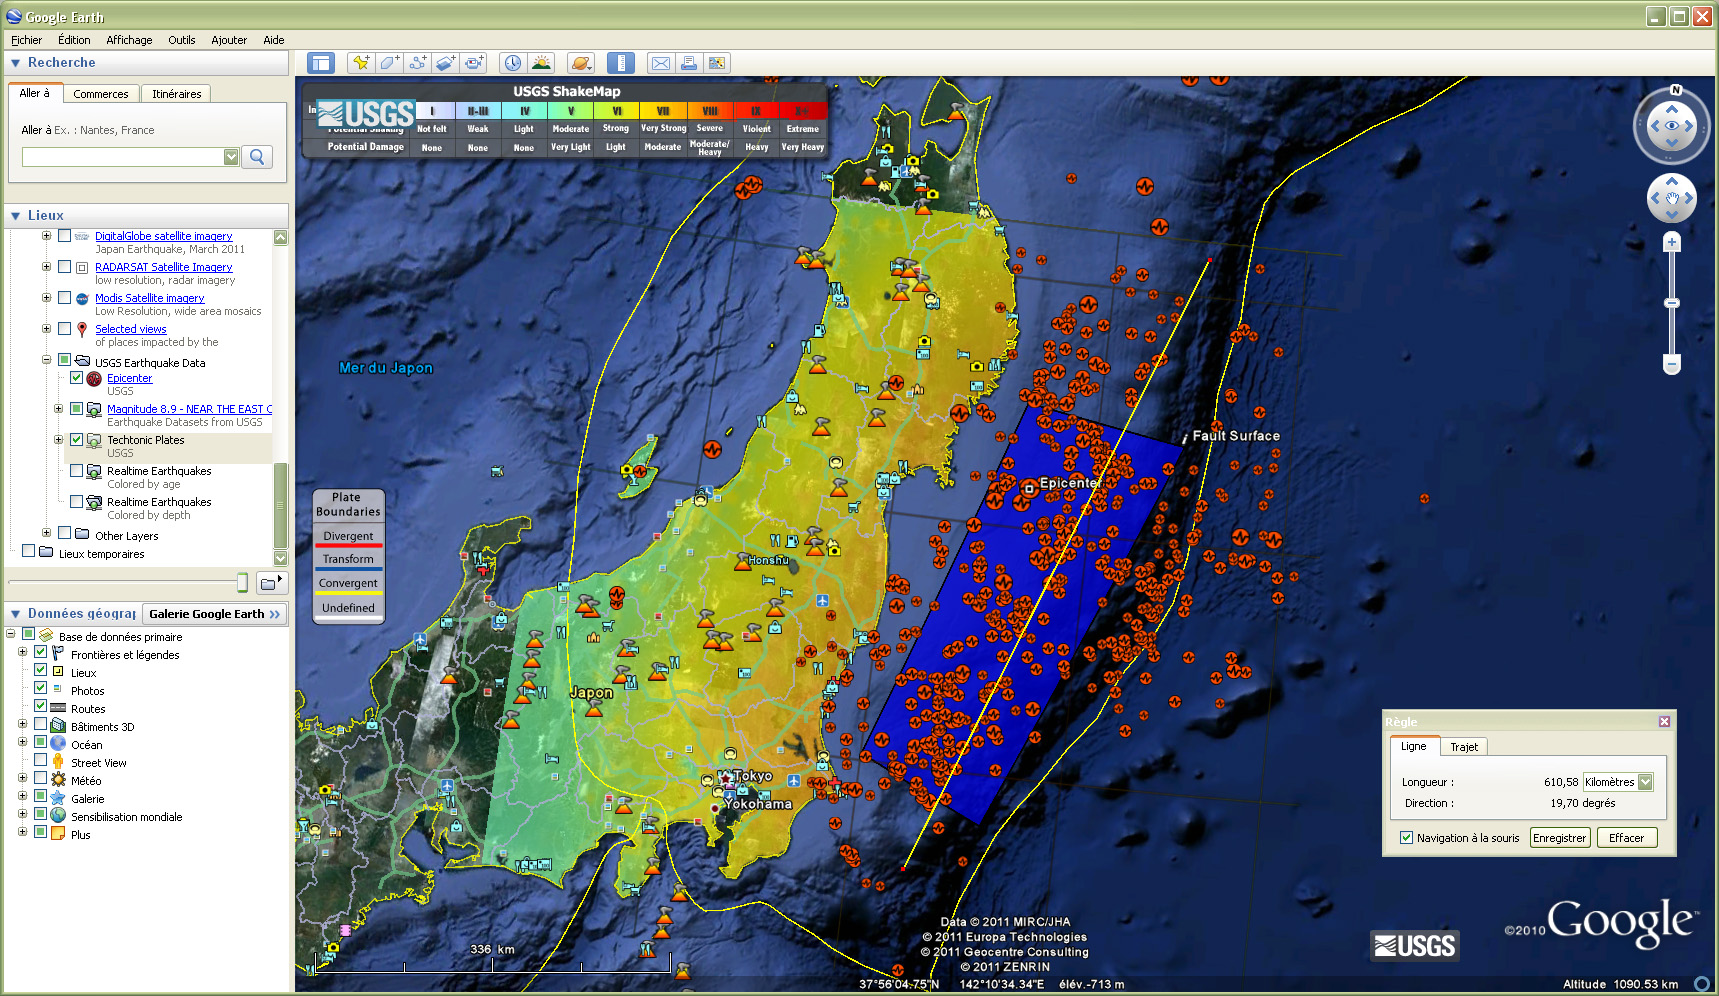This screenshot has height=996, width=1719.
Task: Click the Lieux panel vertical scrollbar thumb
Action: 280,505
